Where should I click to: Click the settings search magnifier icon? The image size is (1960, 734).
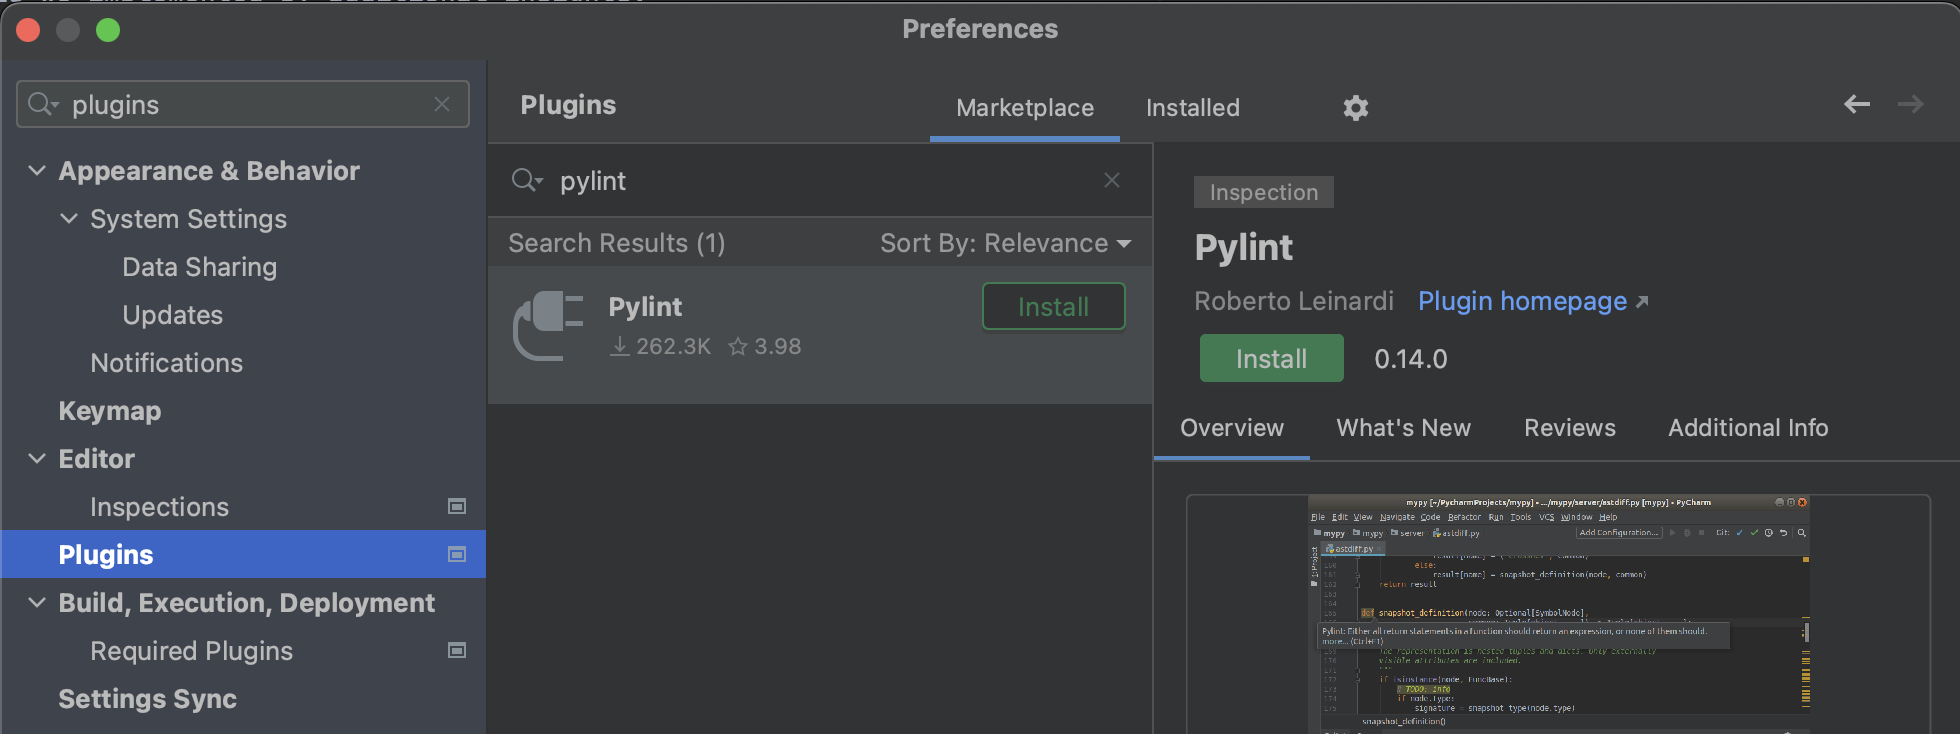42,104
